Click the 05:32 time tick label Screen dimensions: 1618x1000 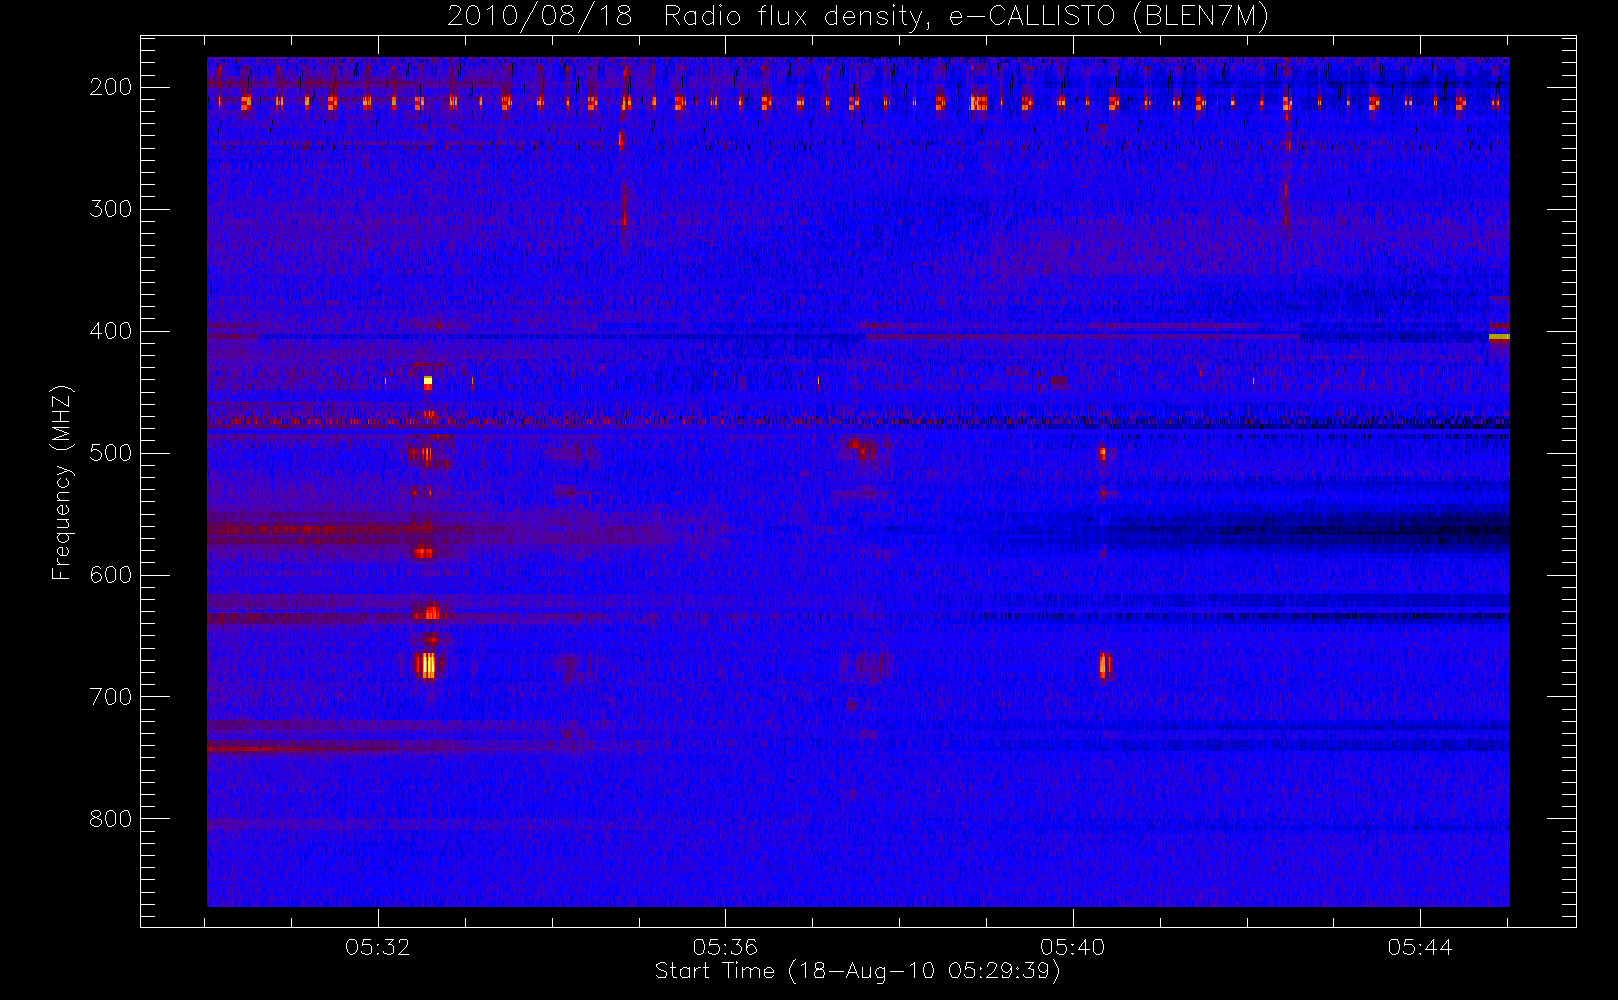(378, 947)
